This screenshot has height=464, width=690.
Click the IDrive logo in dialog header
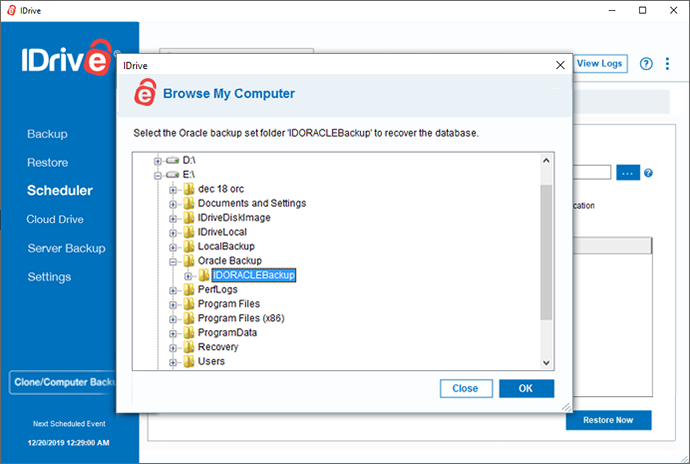[145, 92]
